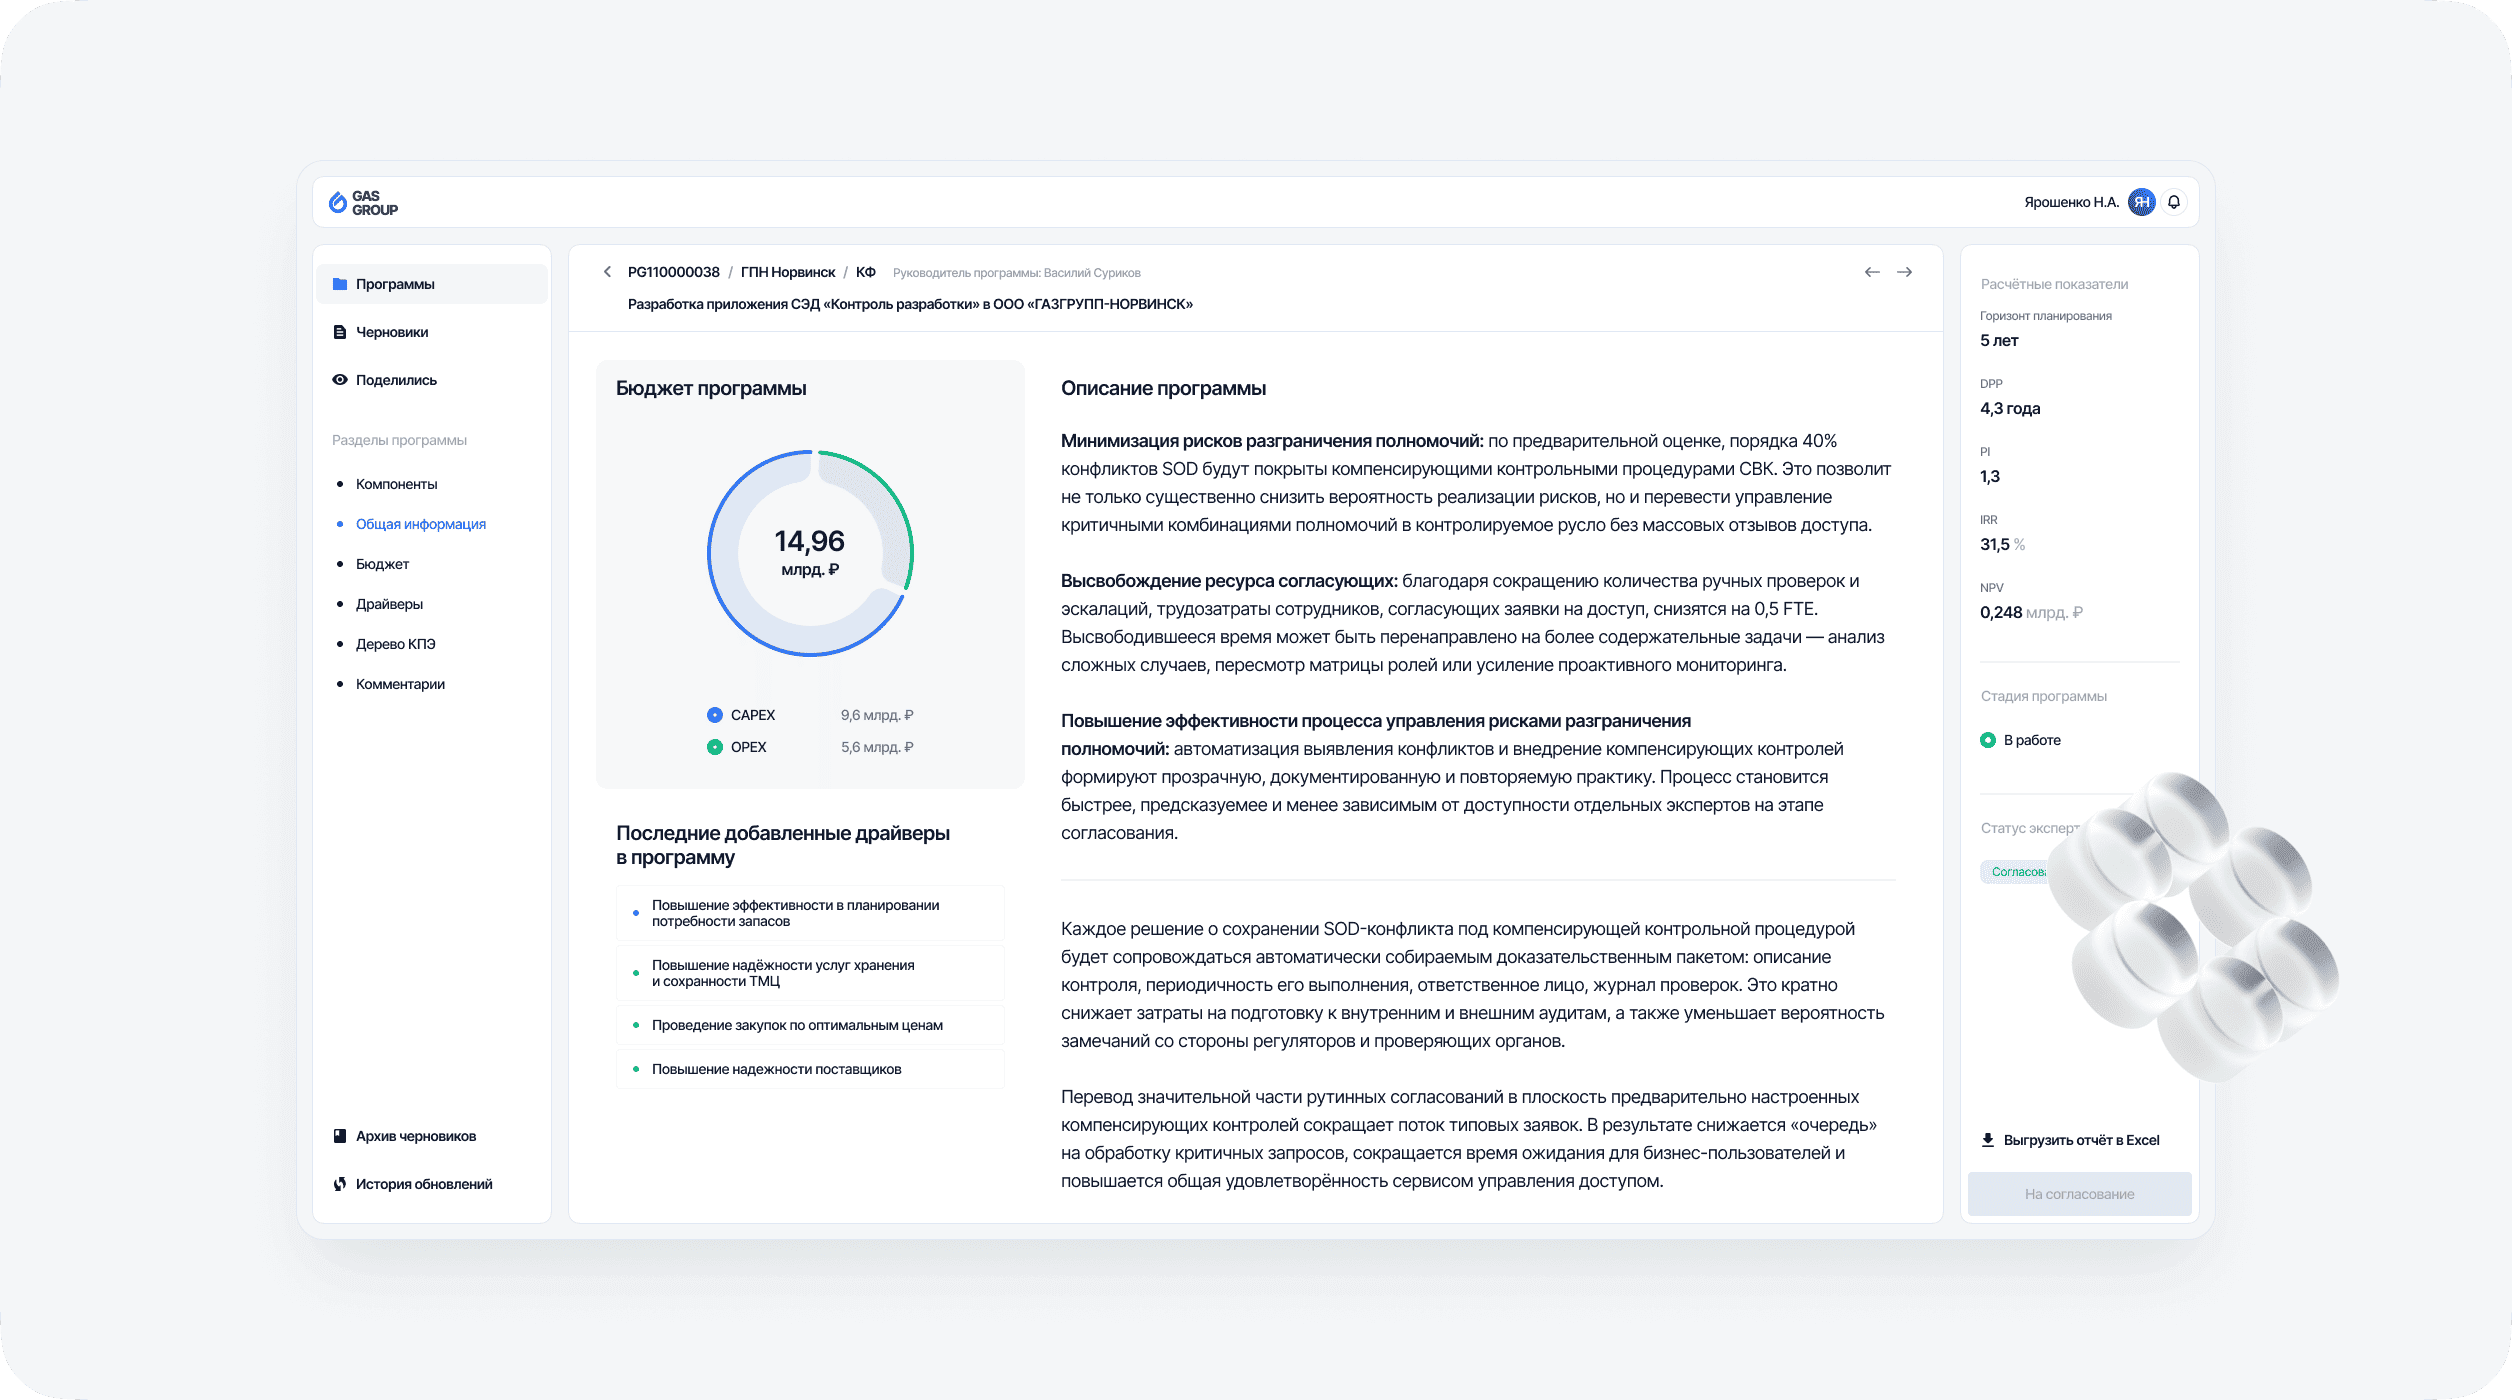This screenshot has width=2512, height=1400.
Task: Click the OPEX green legend swatch
Action: (x=714, y=747)
